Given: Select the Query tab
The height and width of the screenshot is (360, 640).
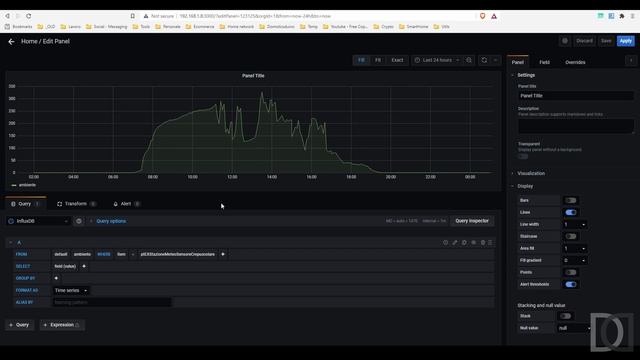Looking at the screenshot, I should pyautogui.click(x=25, y=204).
